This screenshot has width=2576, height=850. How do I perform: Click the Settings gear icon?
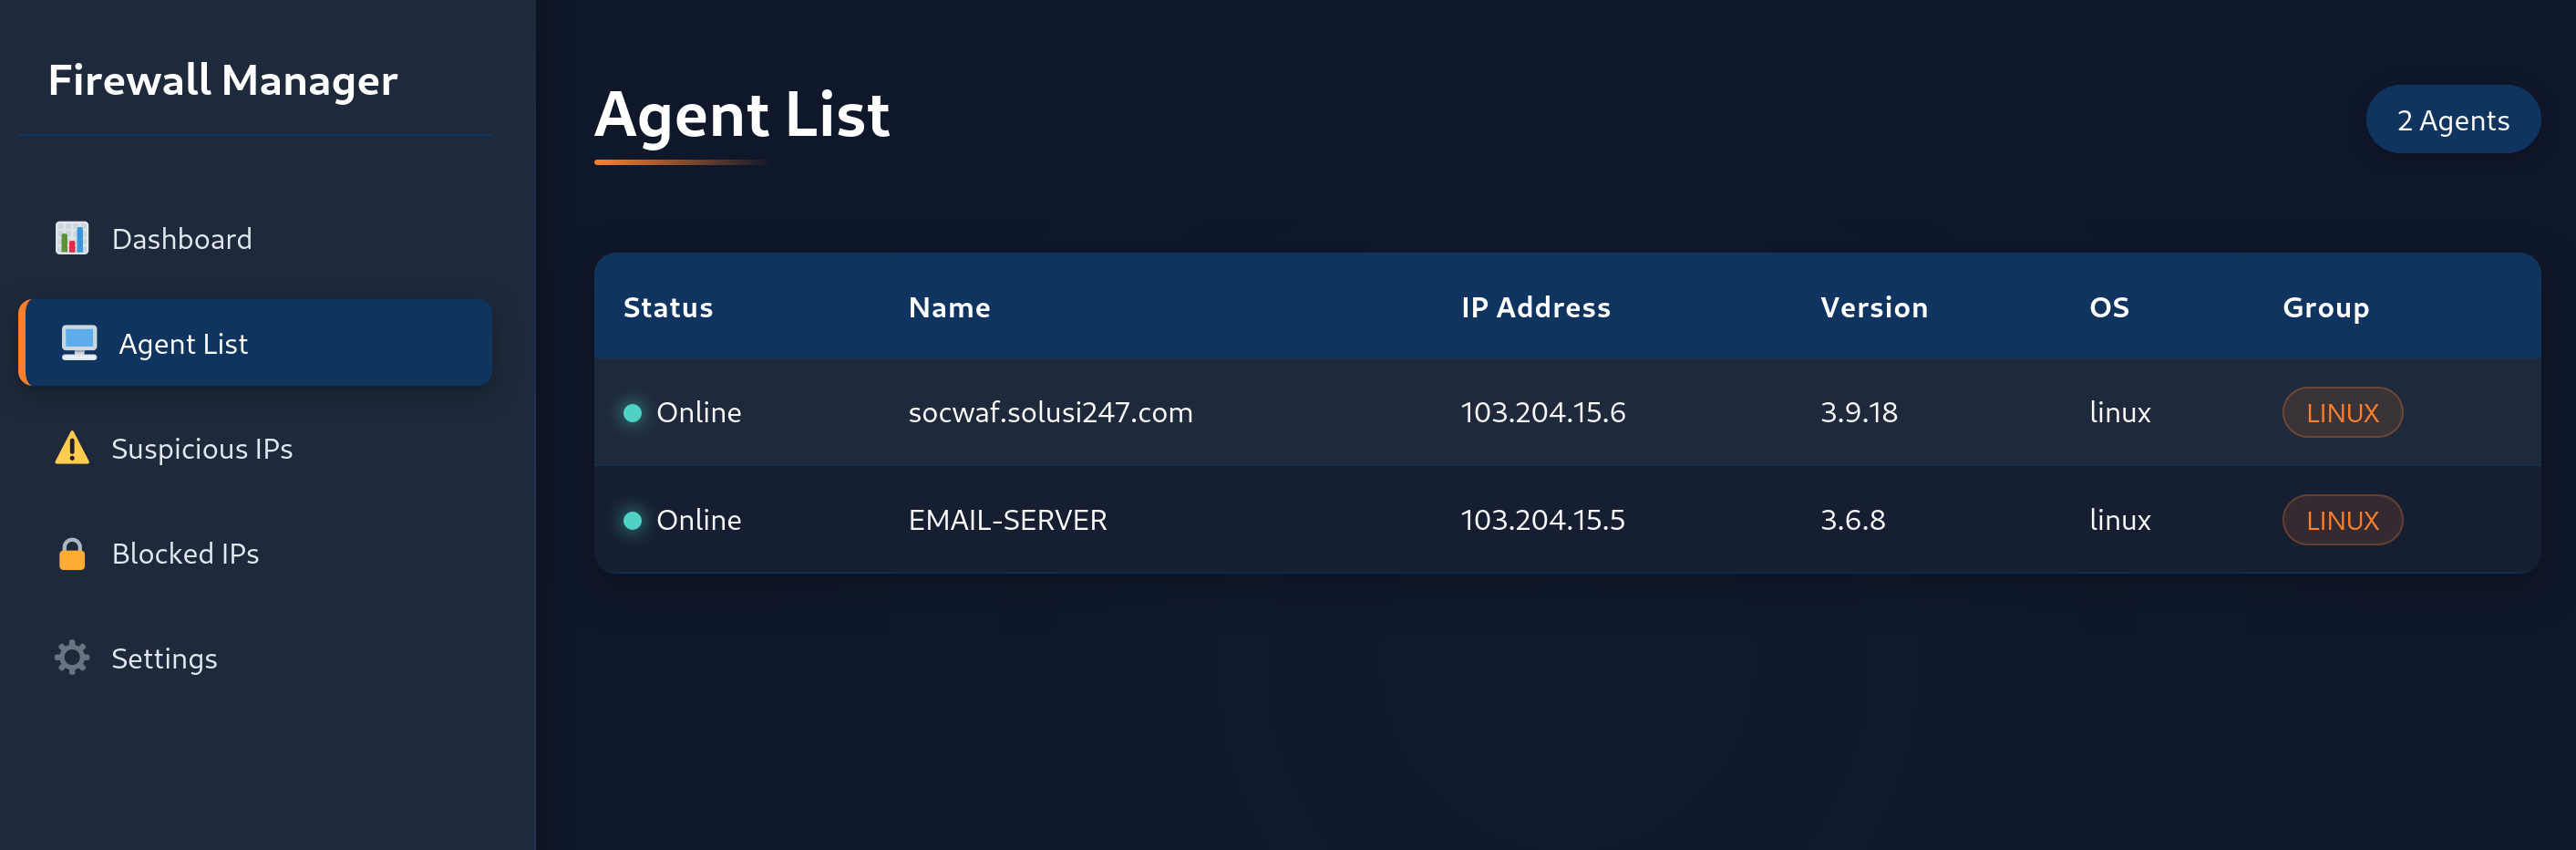click(x=71, y=658)
